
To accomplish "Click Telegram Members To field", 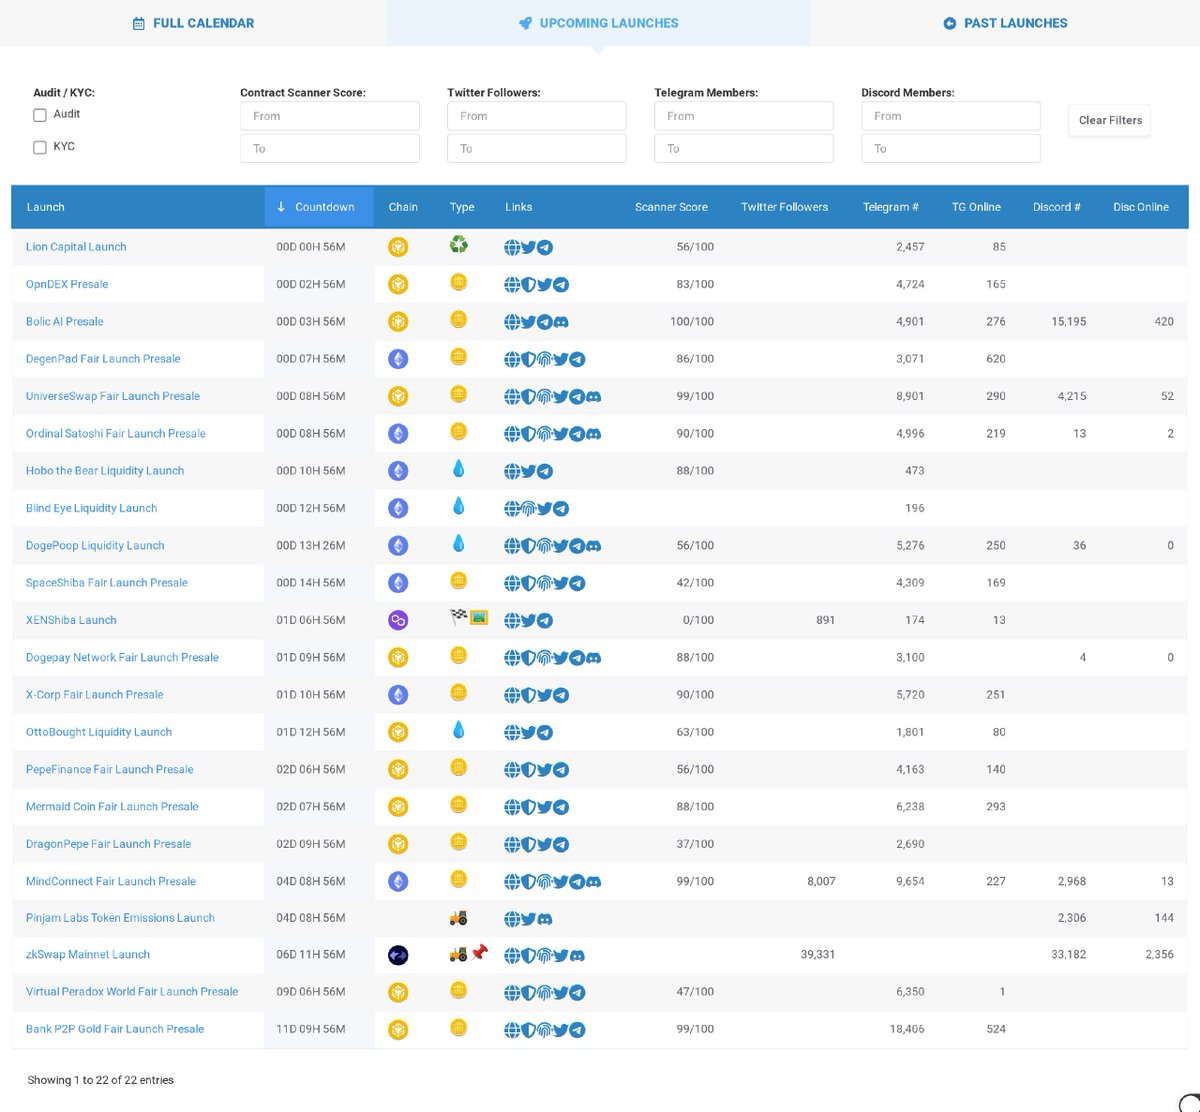I will pyautogui.click(x=744, y=148).
